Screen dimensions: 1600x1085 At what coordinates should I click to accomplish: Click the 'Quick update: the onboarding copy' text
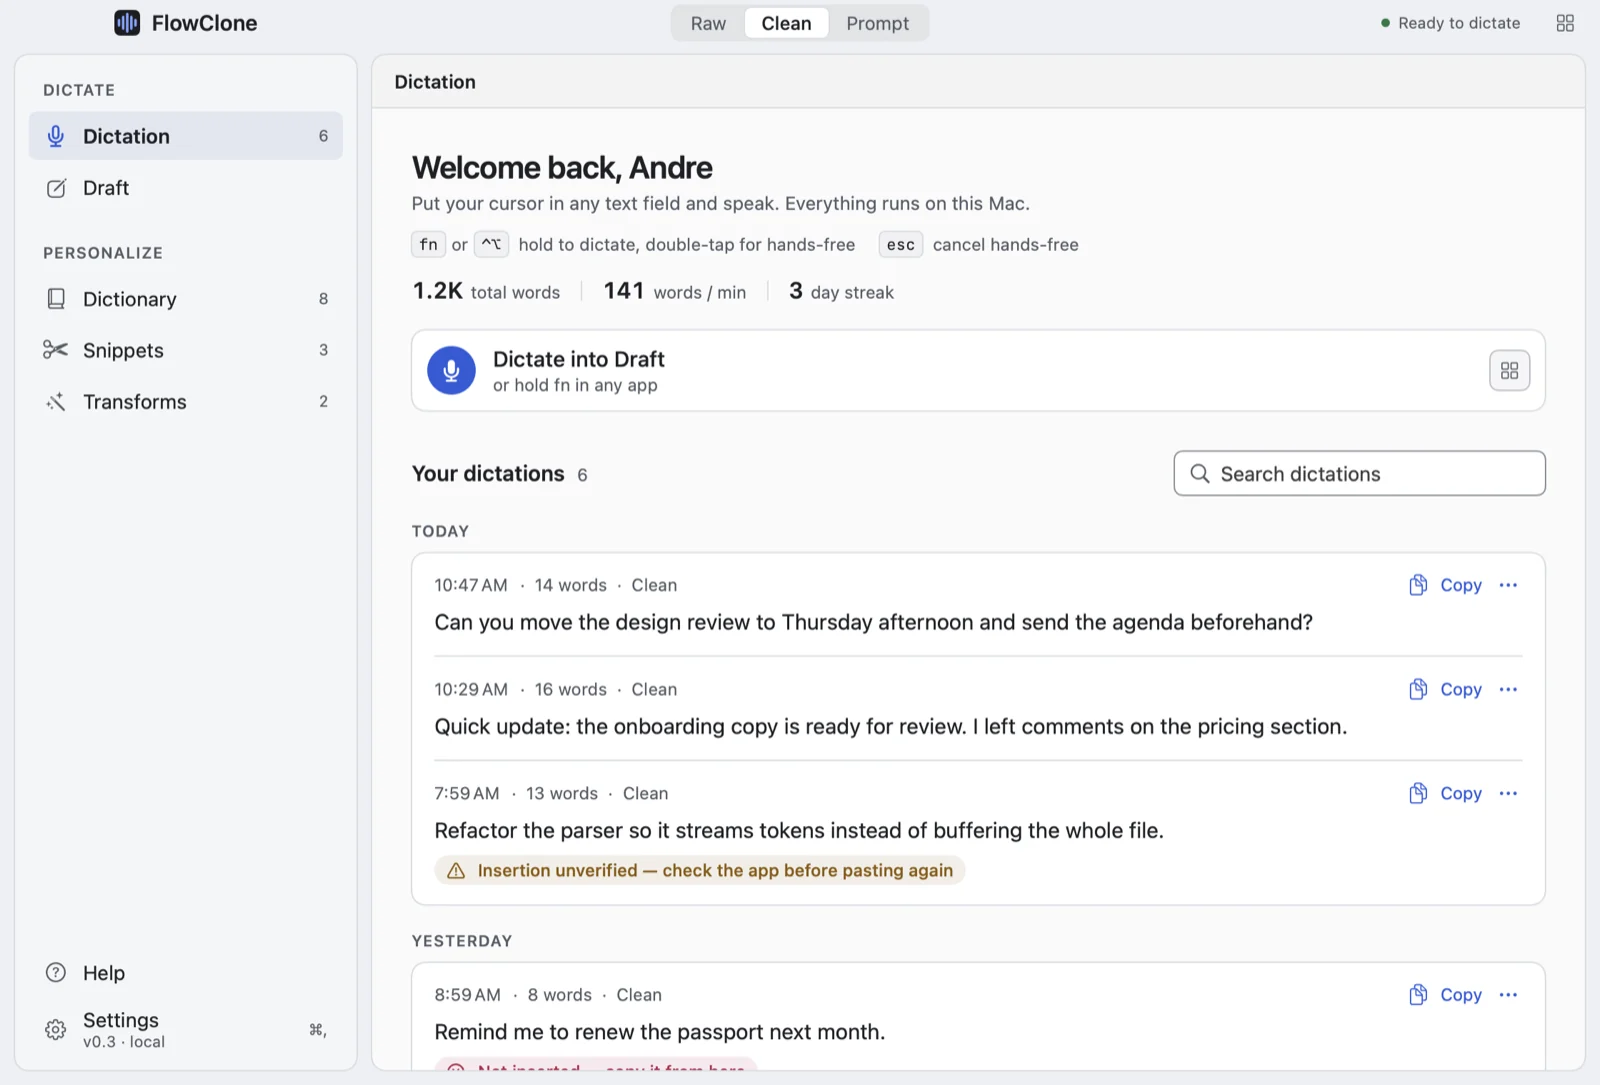[891, 727]
